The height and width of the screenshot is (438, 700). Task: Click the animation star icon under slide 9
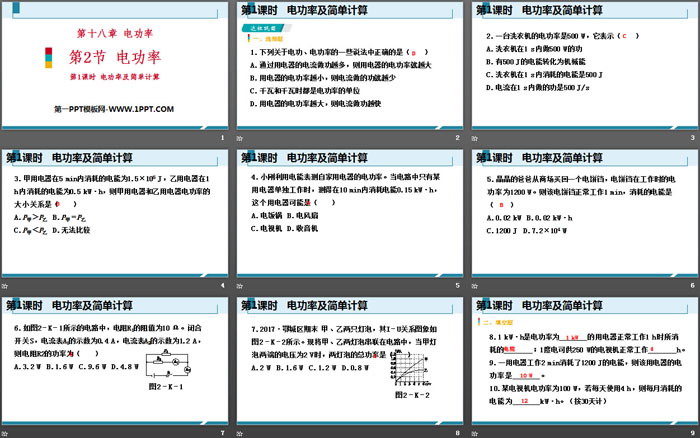pyautogui.click(x=475, y=433)
